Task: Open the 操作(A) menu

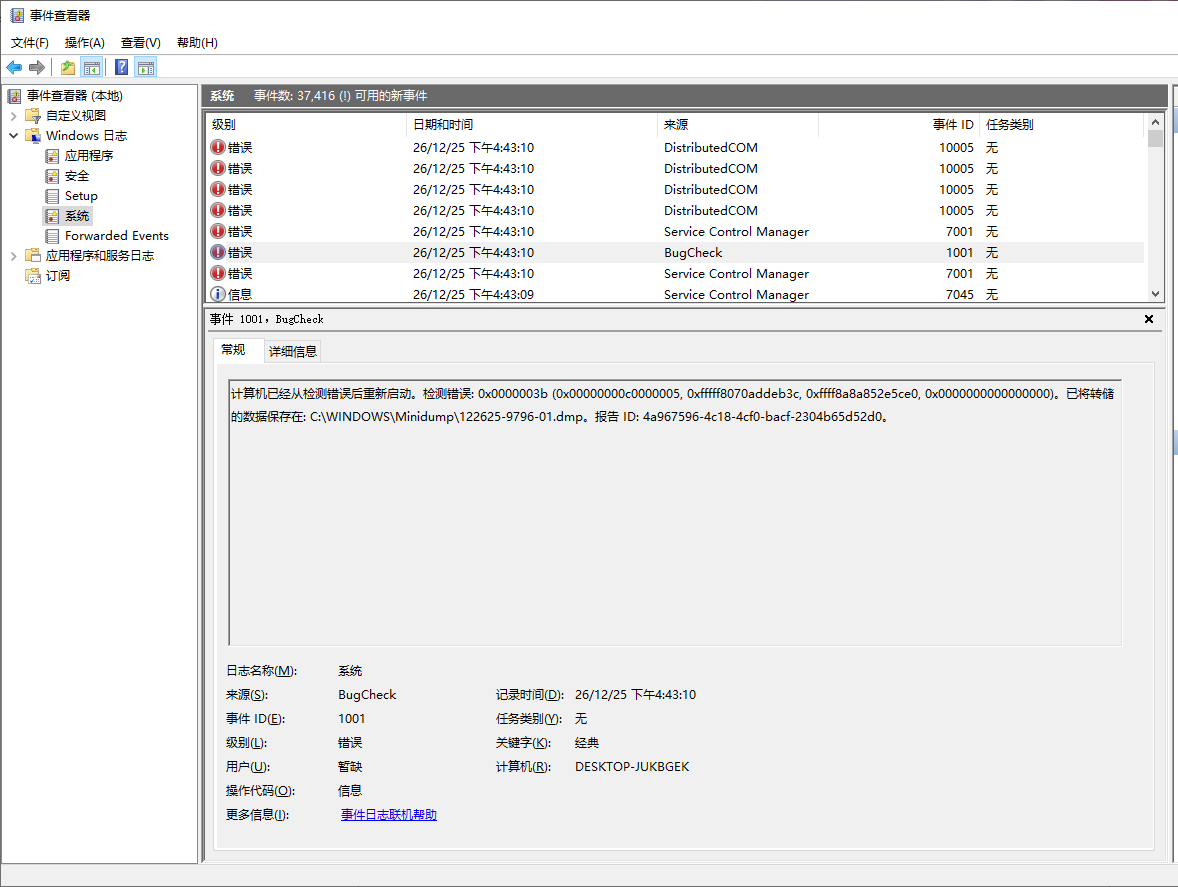Action: (x=85, y=43)
